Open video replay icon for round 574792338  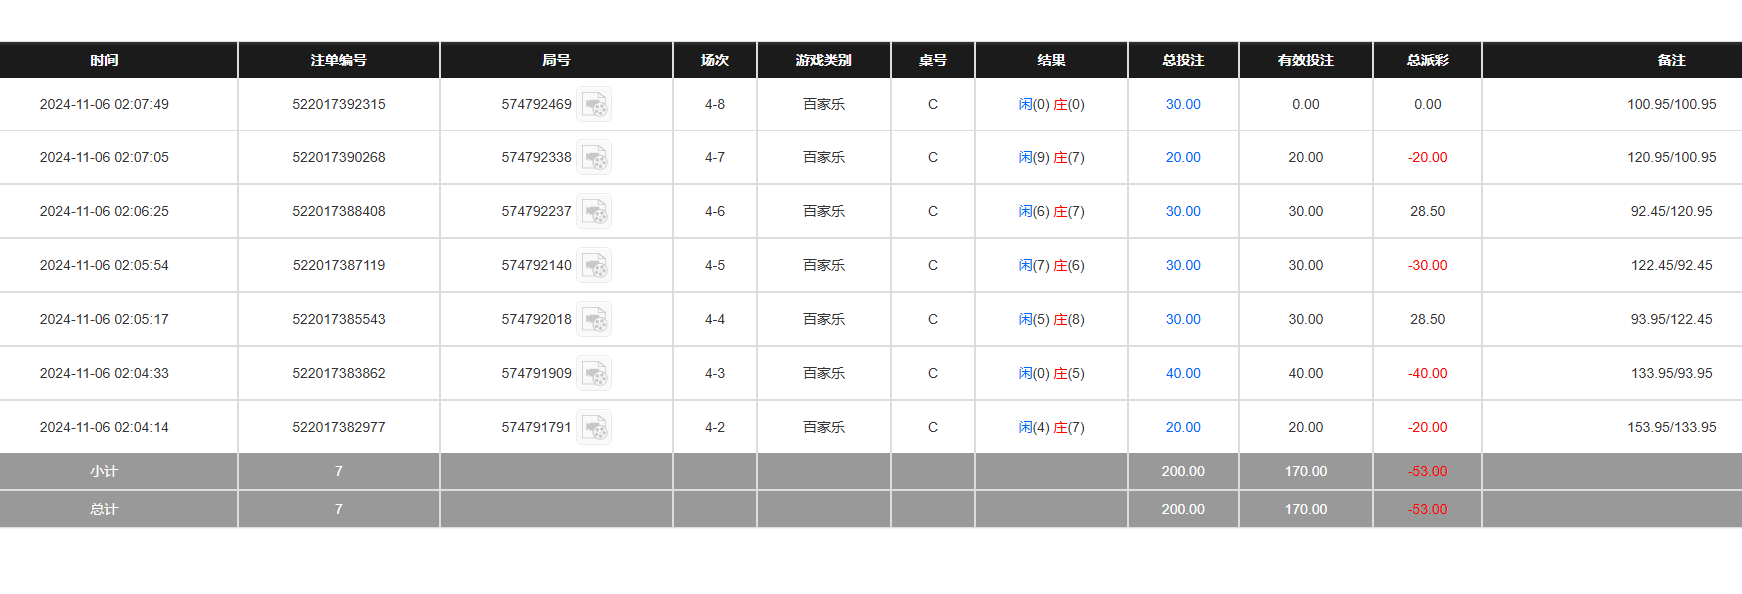coord(594,157)
